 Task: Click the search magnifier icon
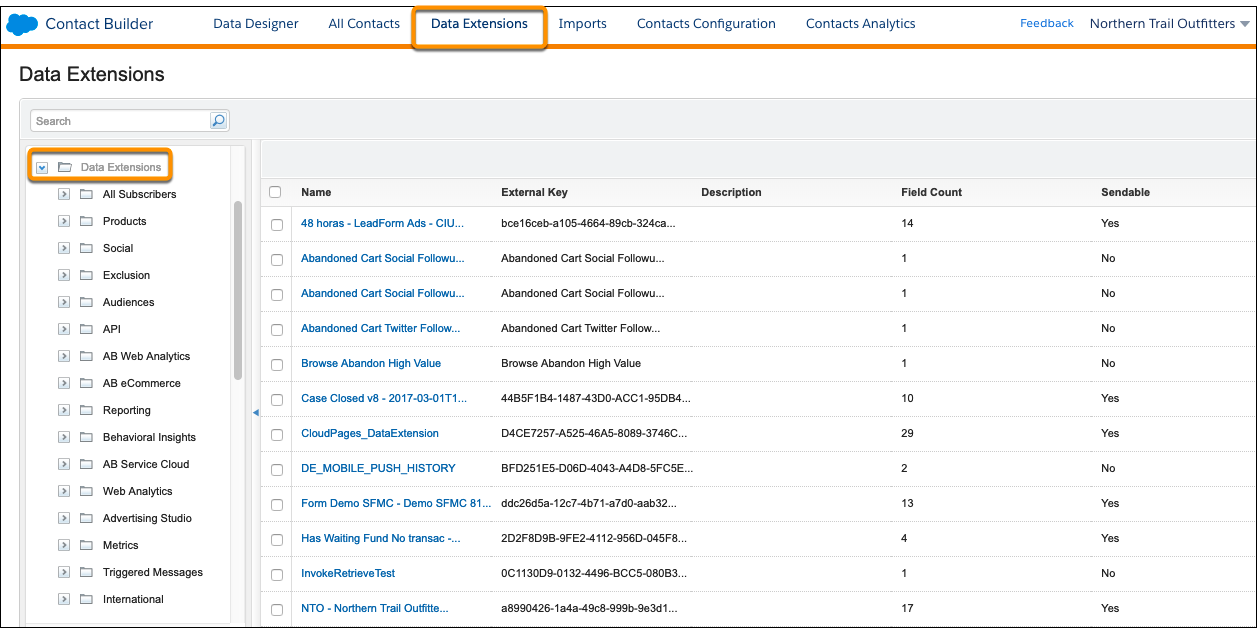(x=218, y=121)
